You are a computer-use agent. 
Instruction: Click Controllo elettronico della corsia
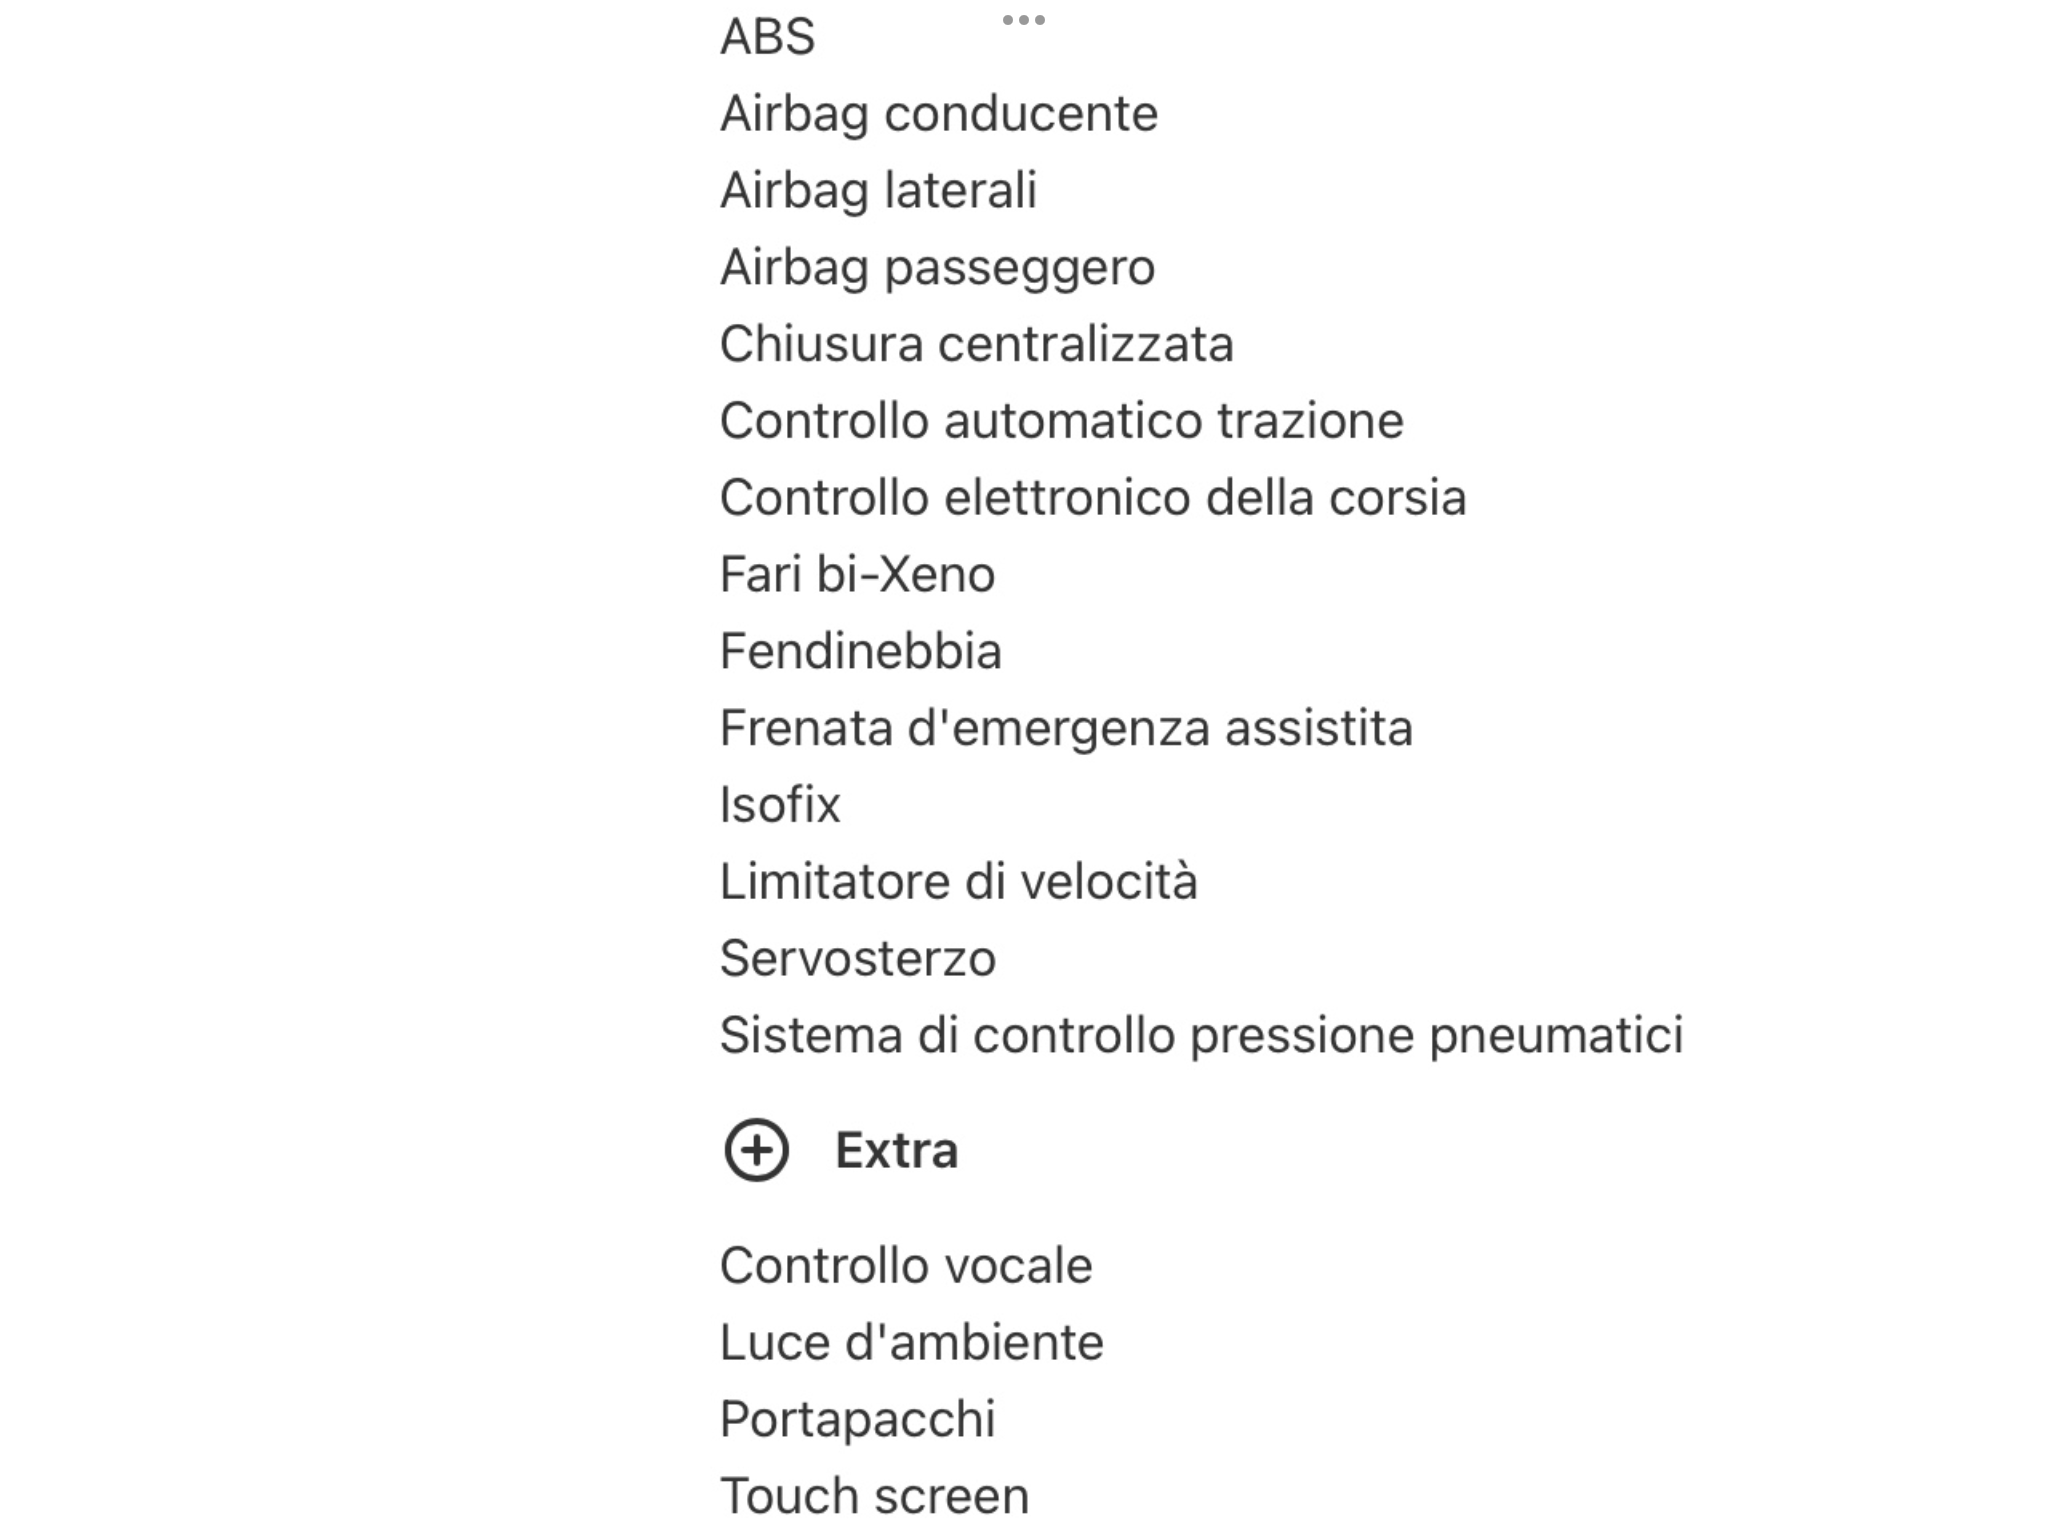(x=1093, y=497)
